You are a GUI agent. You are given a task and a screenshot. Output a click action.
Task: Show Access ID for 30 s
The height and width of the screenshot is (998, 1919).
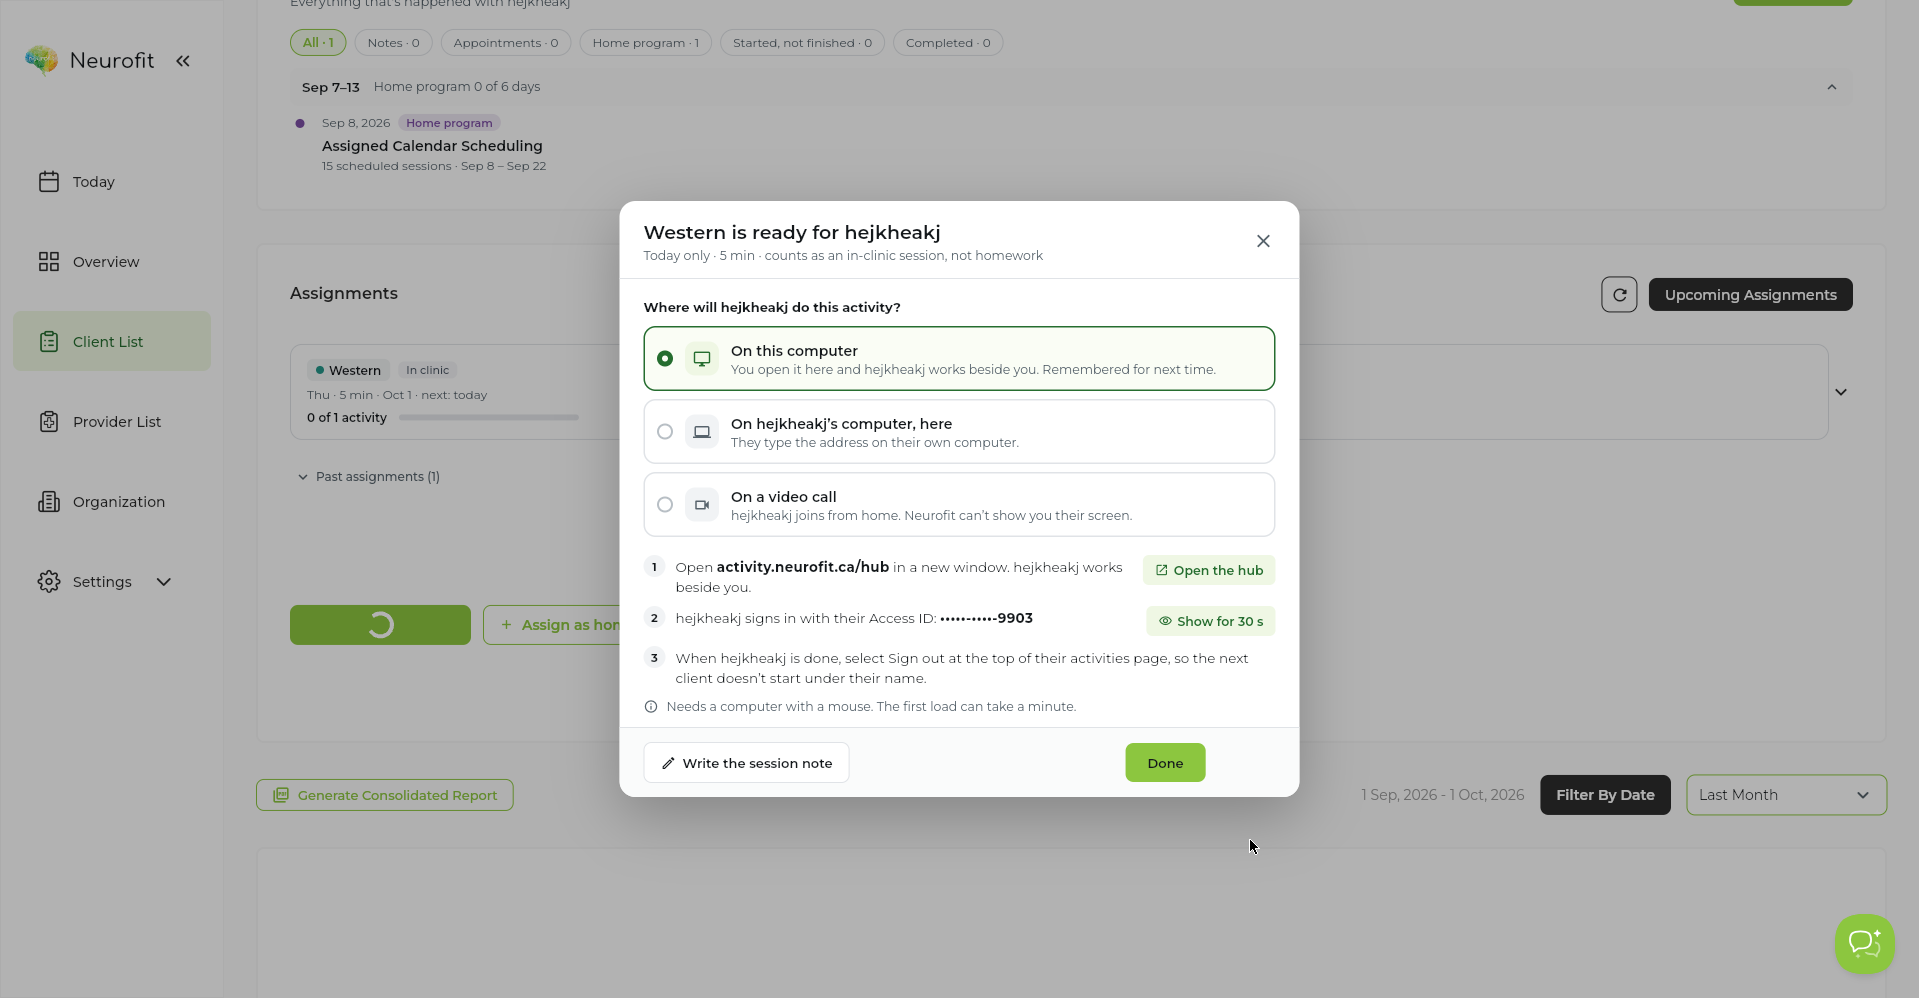click(1210, 621)
